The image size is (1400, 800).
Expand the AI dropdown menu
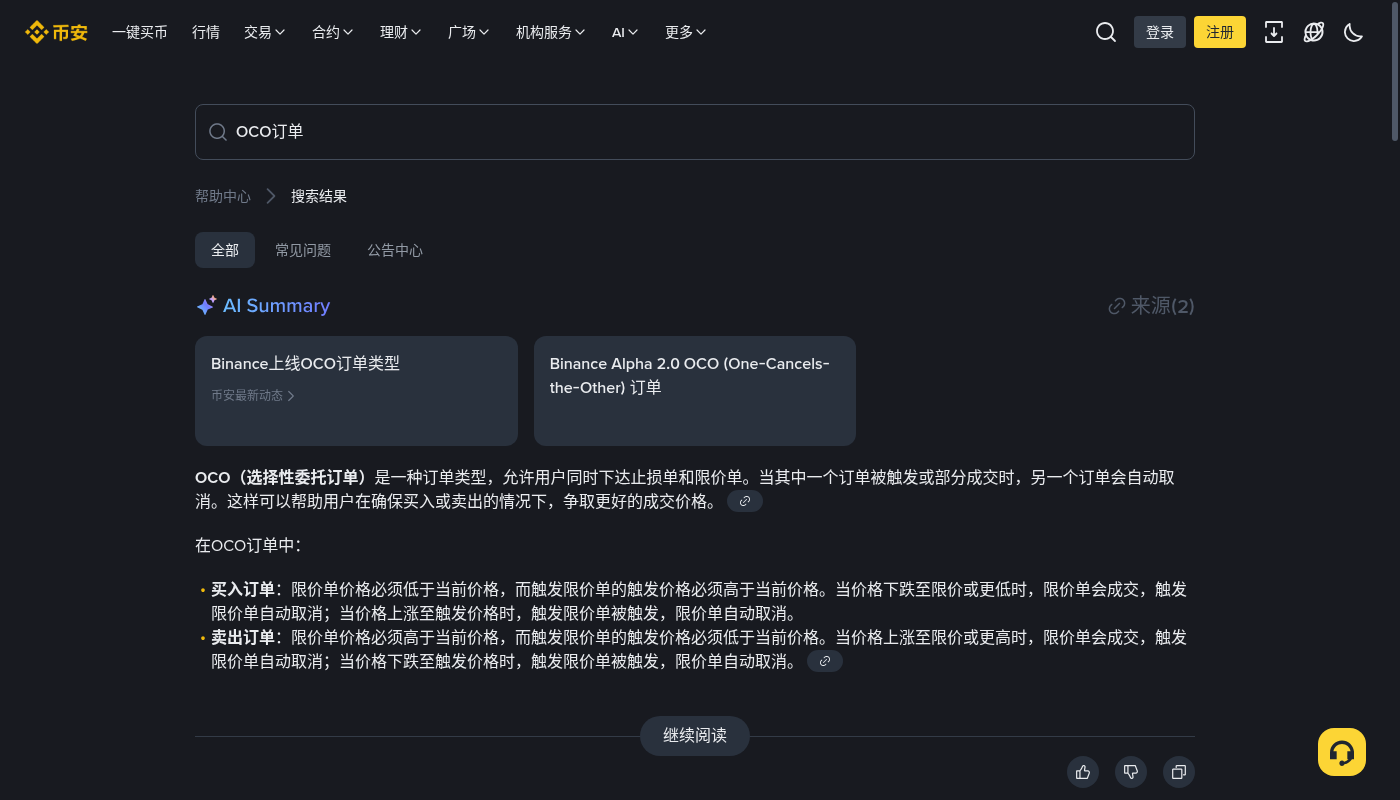[625, 32]
